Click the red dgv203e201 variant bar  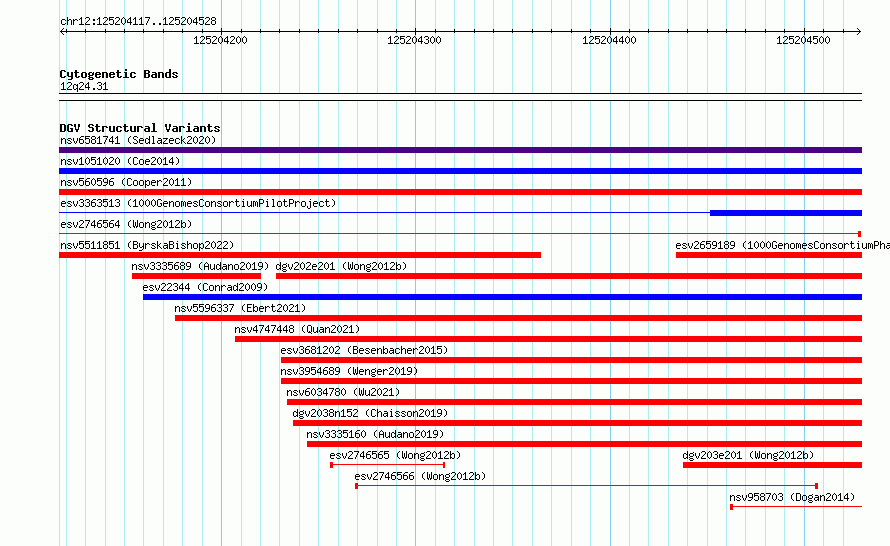pos(773,465)
